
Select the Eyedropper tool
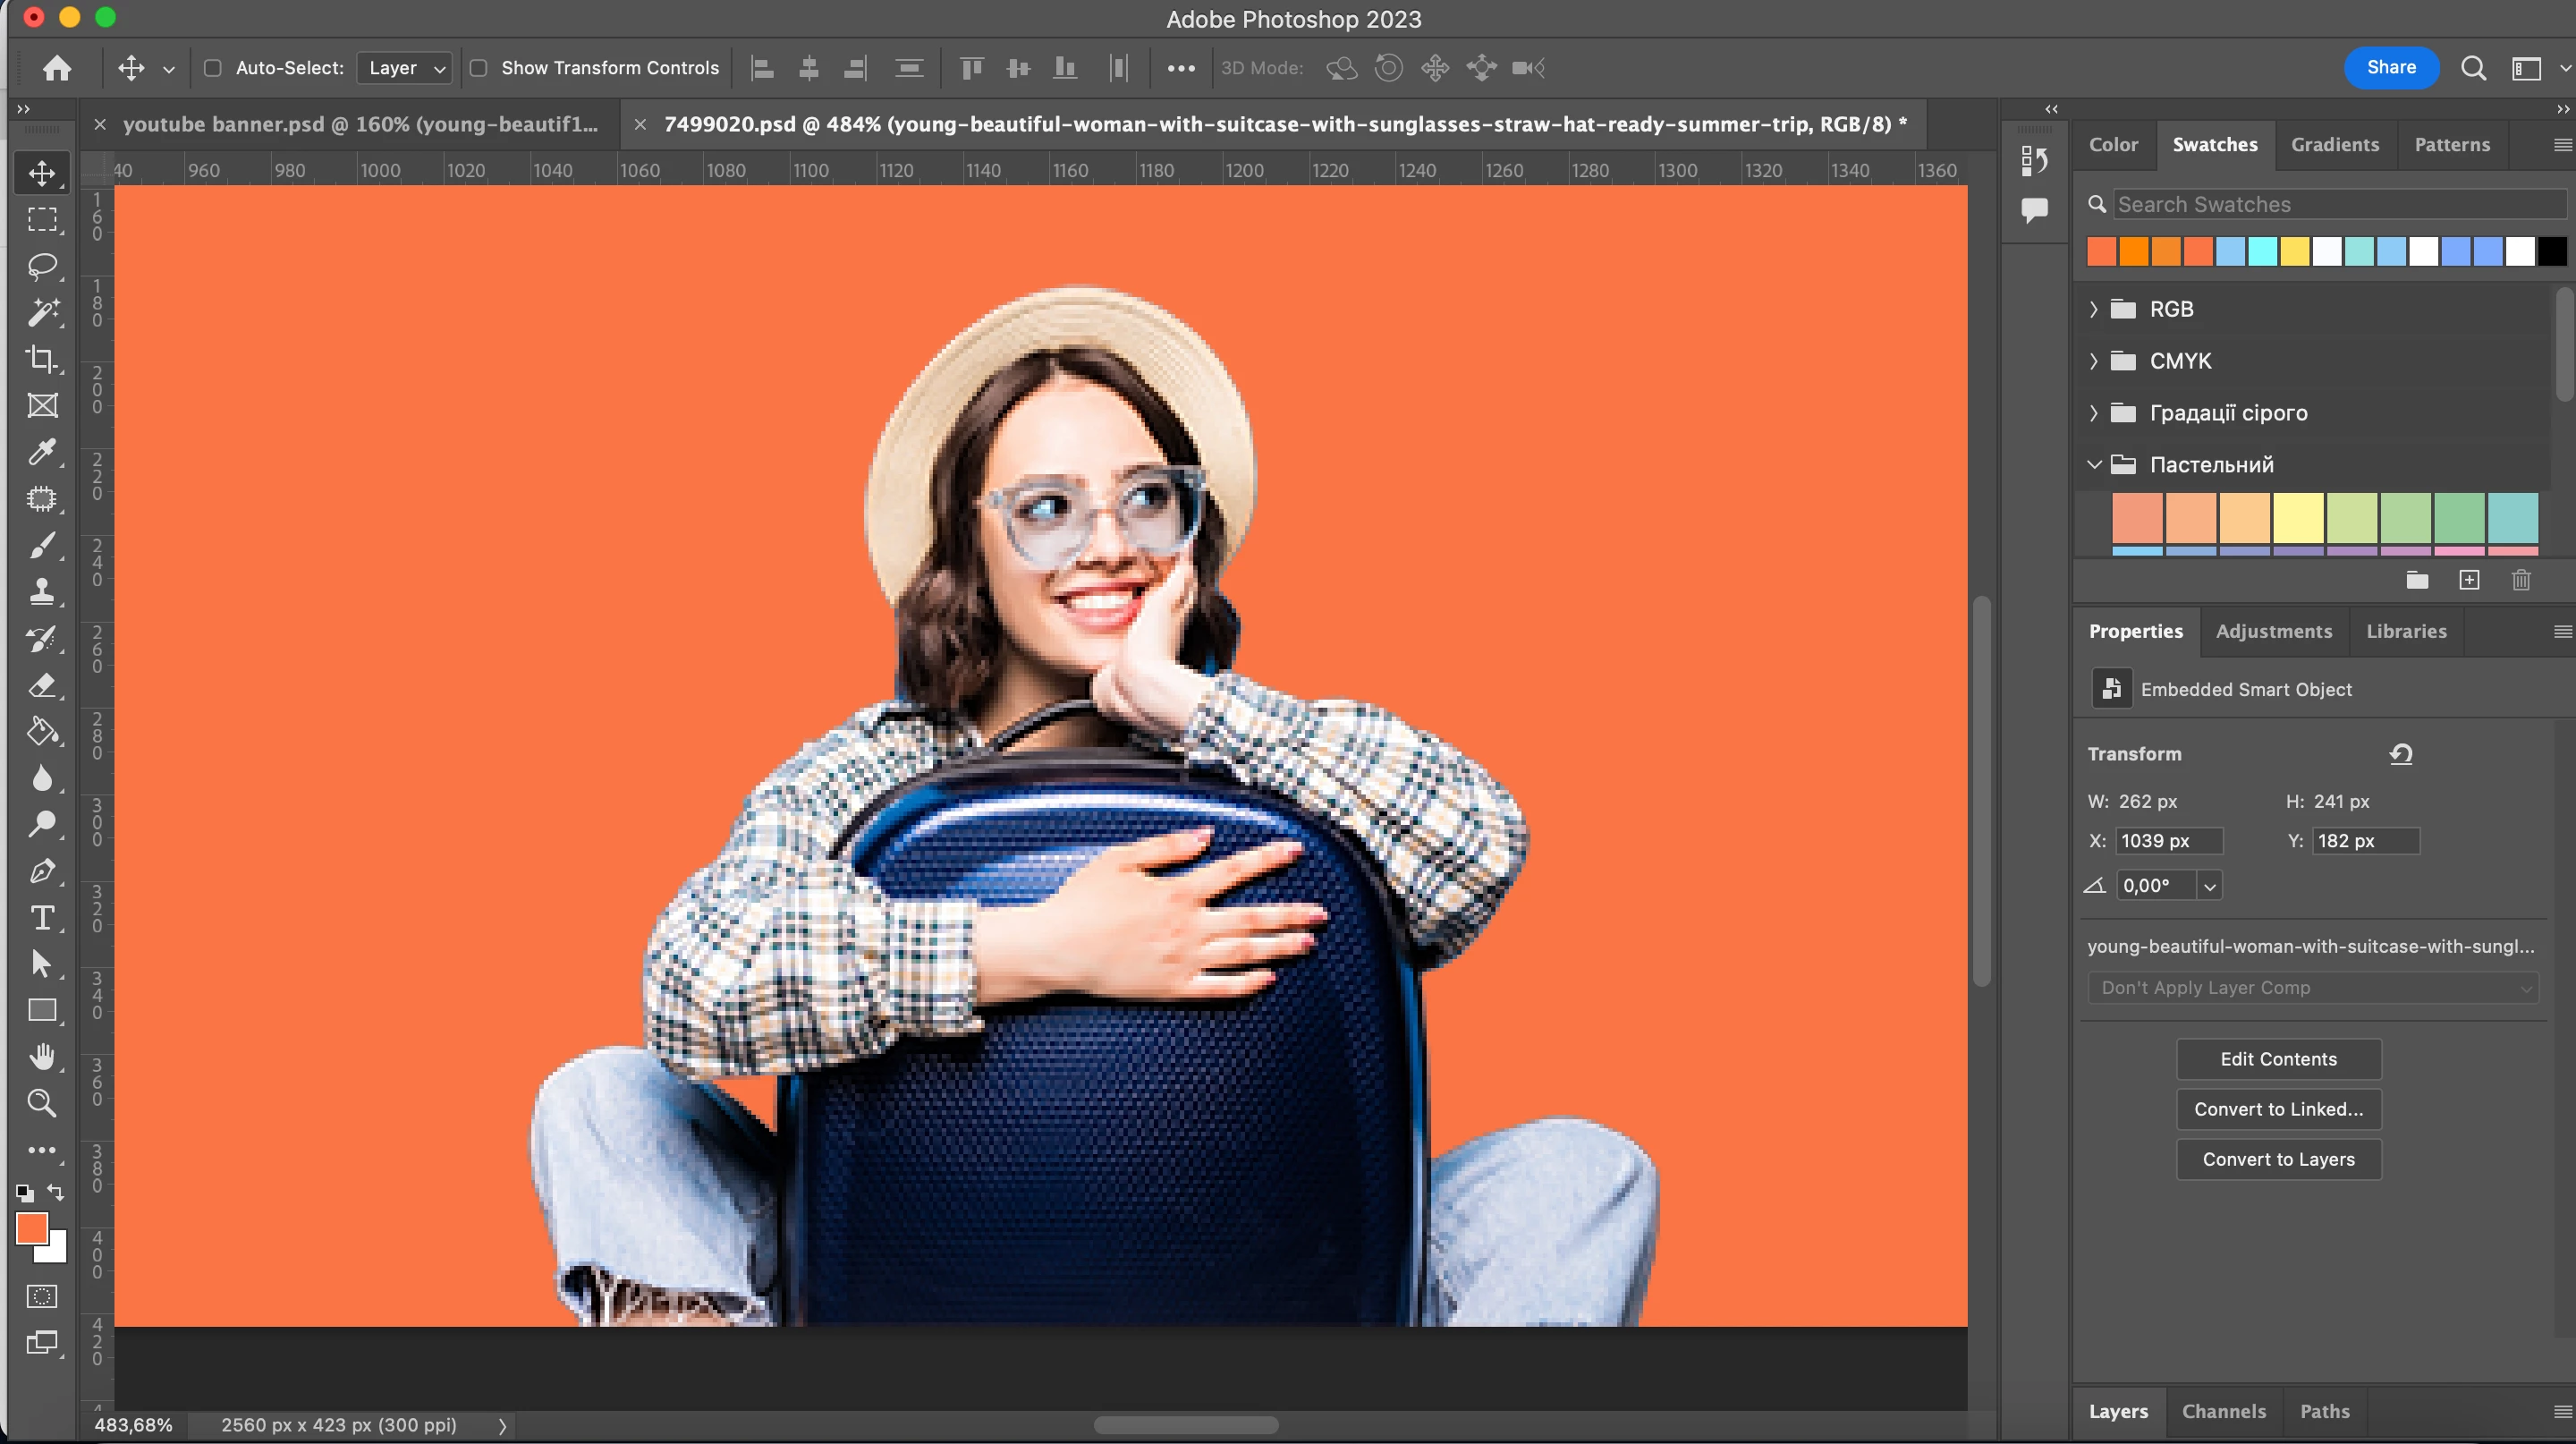click(42, 452)
